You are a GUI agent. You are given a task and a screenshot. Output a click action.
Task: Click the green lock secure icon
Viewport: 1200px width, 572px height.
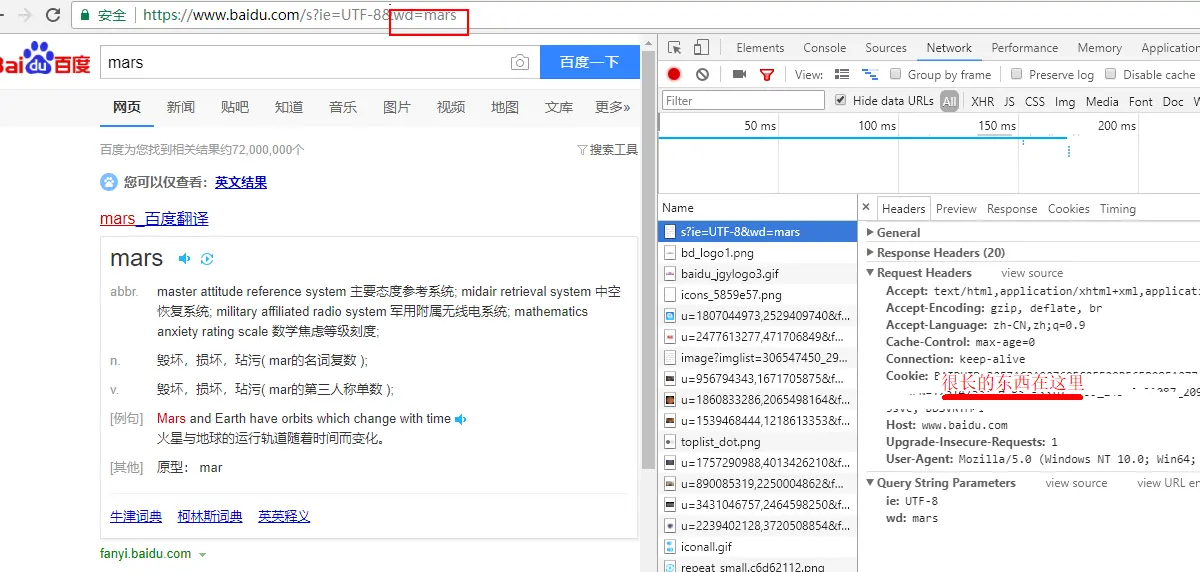pyautogui.click(x=86, y=15)
